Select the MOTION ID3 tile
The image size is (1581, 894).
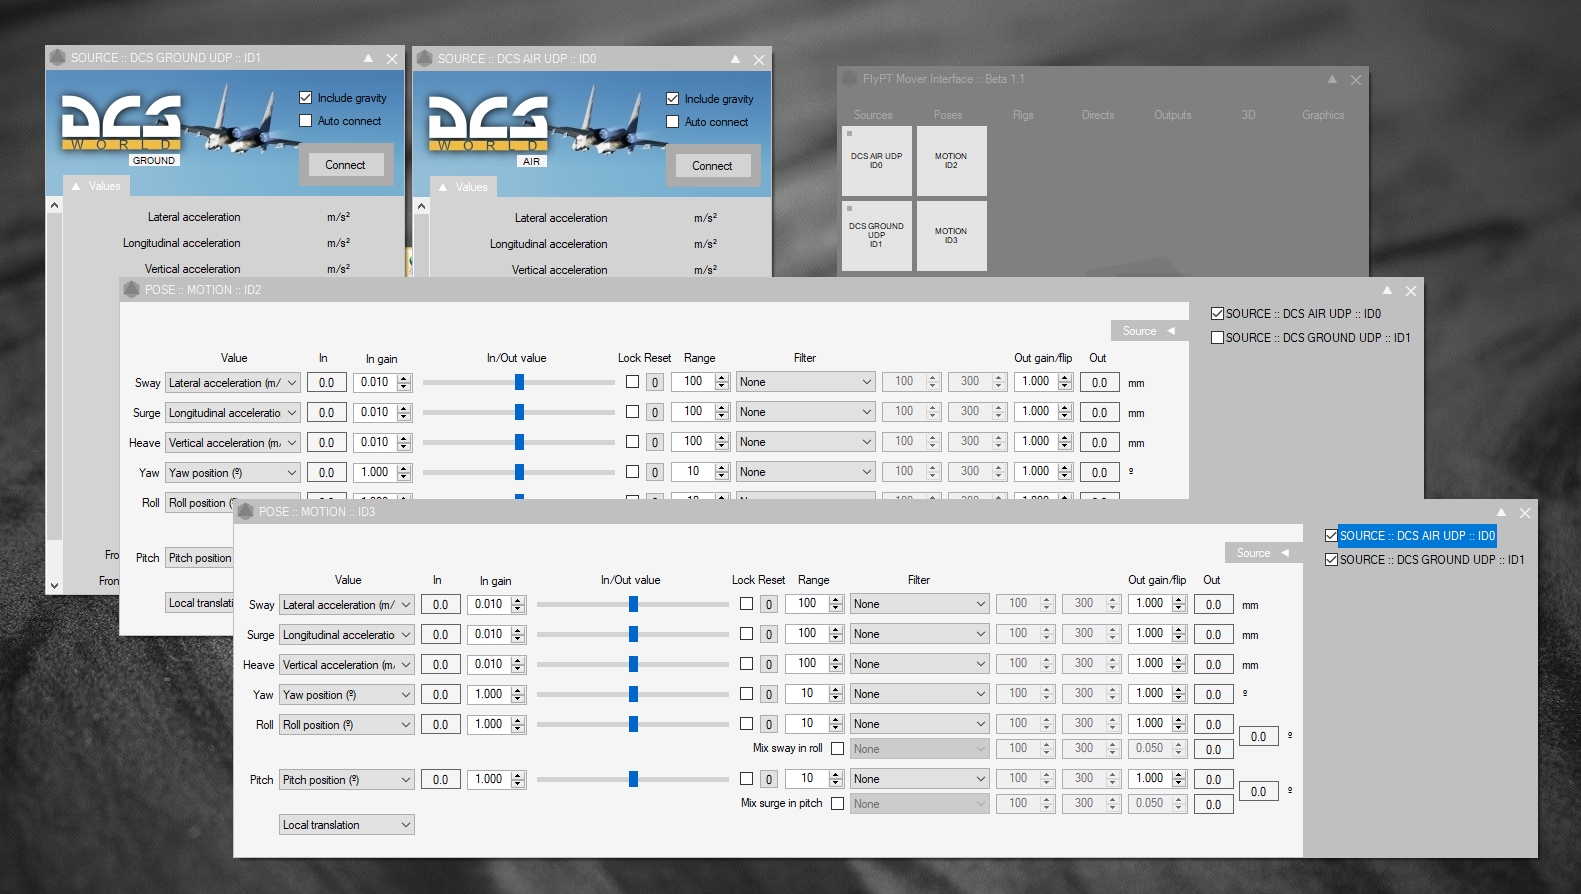pos(951,236)
